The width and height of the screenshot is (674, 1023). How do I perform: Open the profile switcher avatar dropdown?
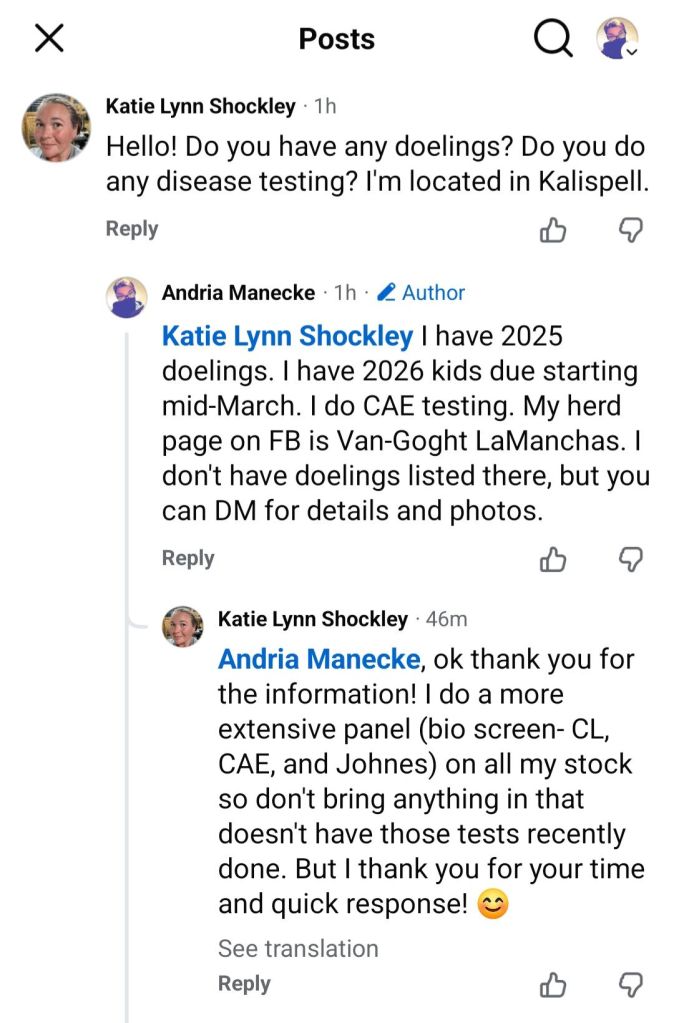pyautogui.click(x=618, y=39)
